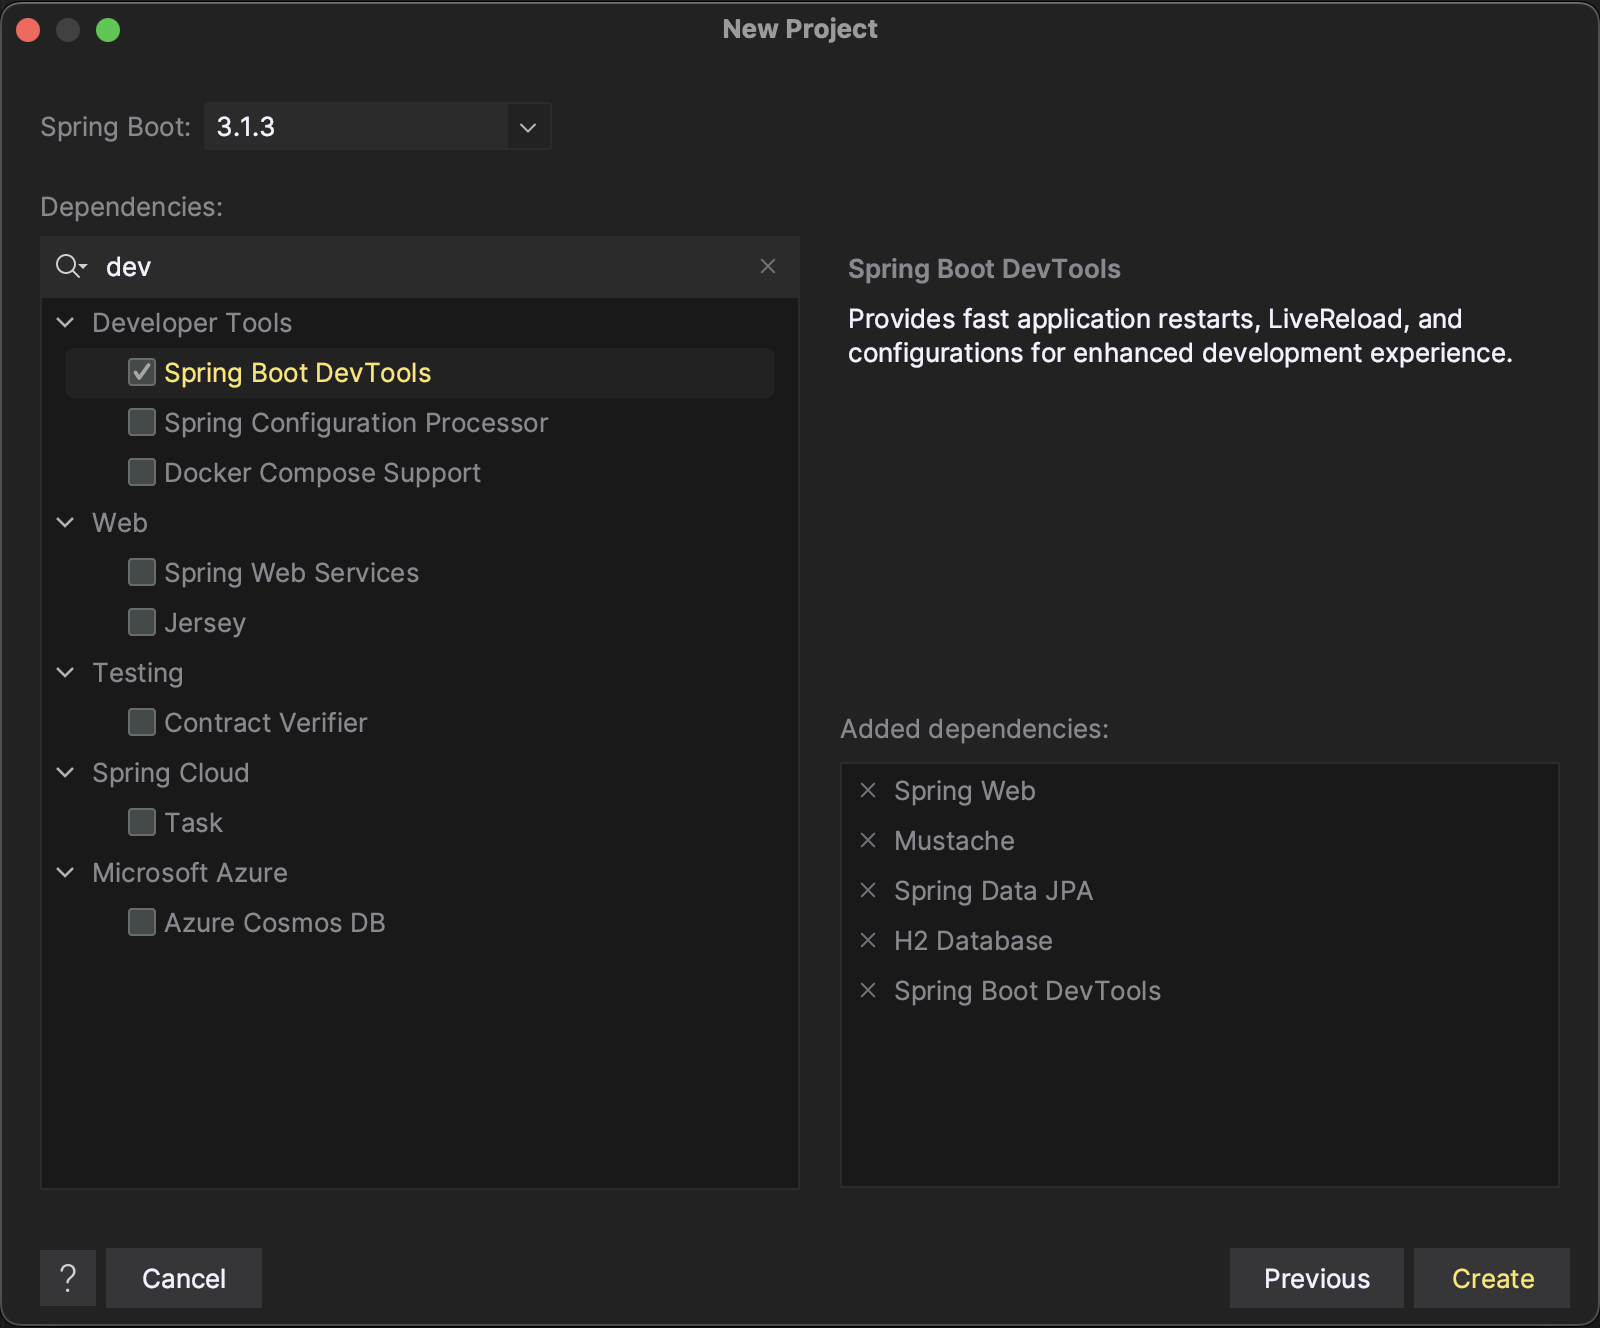Go back with the Previous button
The image size is (1600, 1328).
coord(1317,1278)
